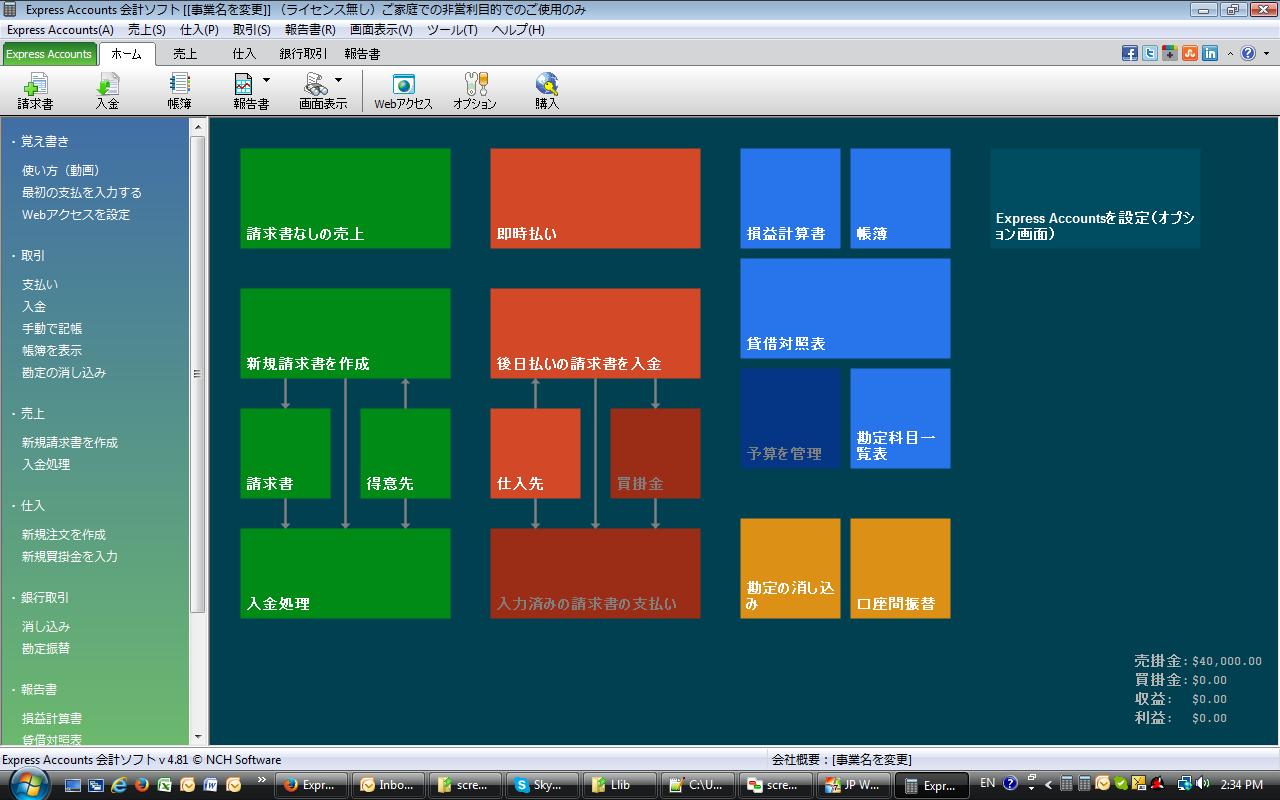The height and width of the screenshot is (800, 1280).
Task: Switch to the 売上 tab
Action: click(185, 54)
